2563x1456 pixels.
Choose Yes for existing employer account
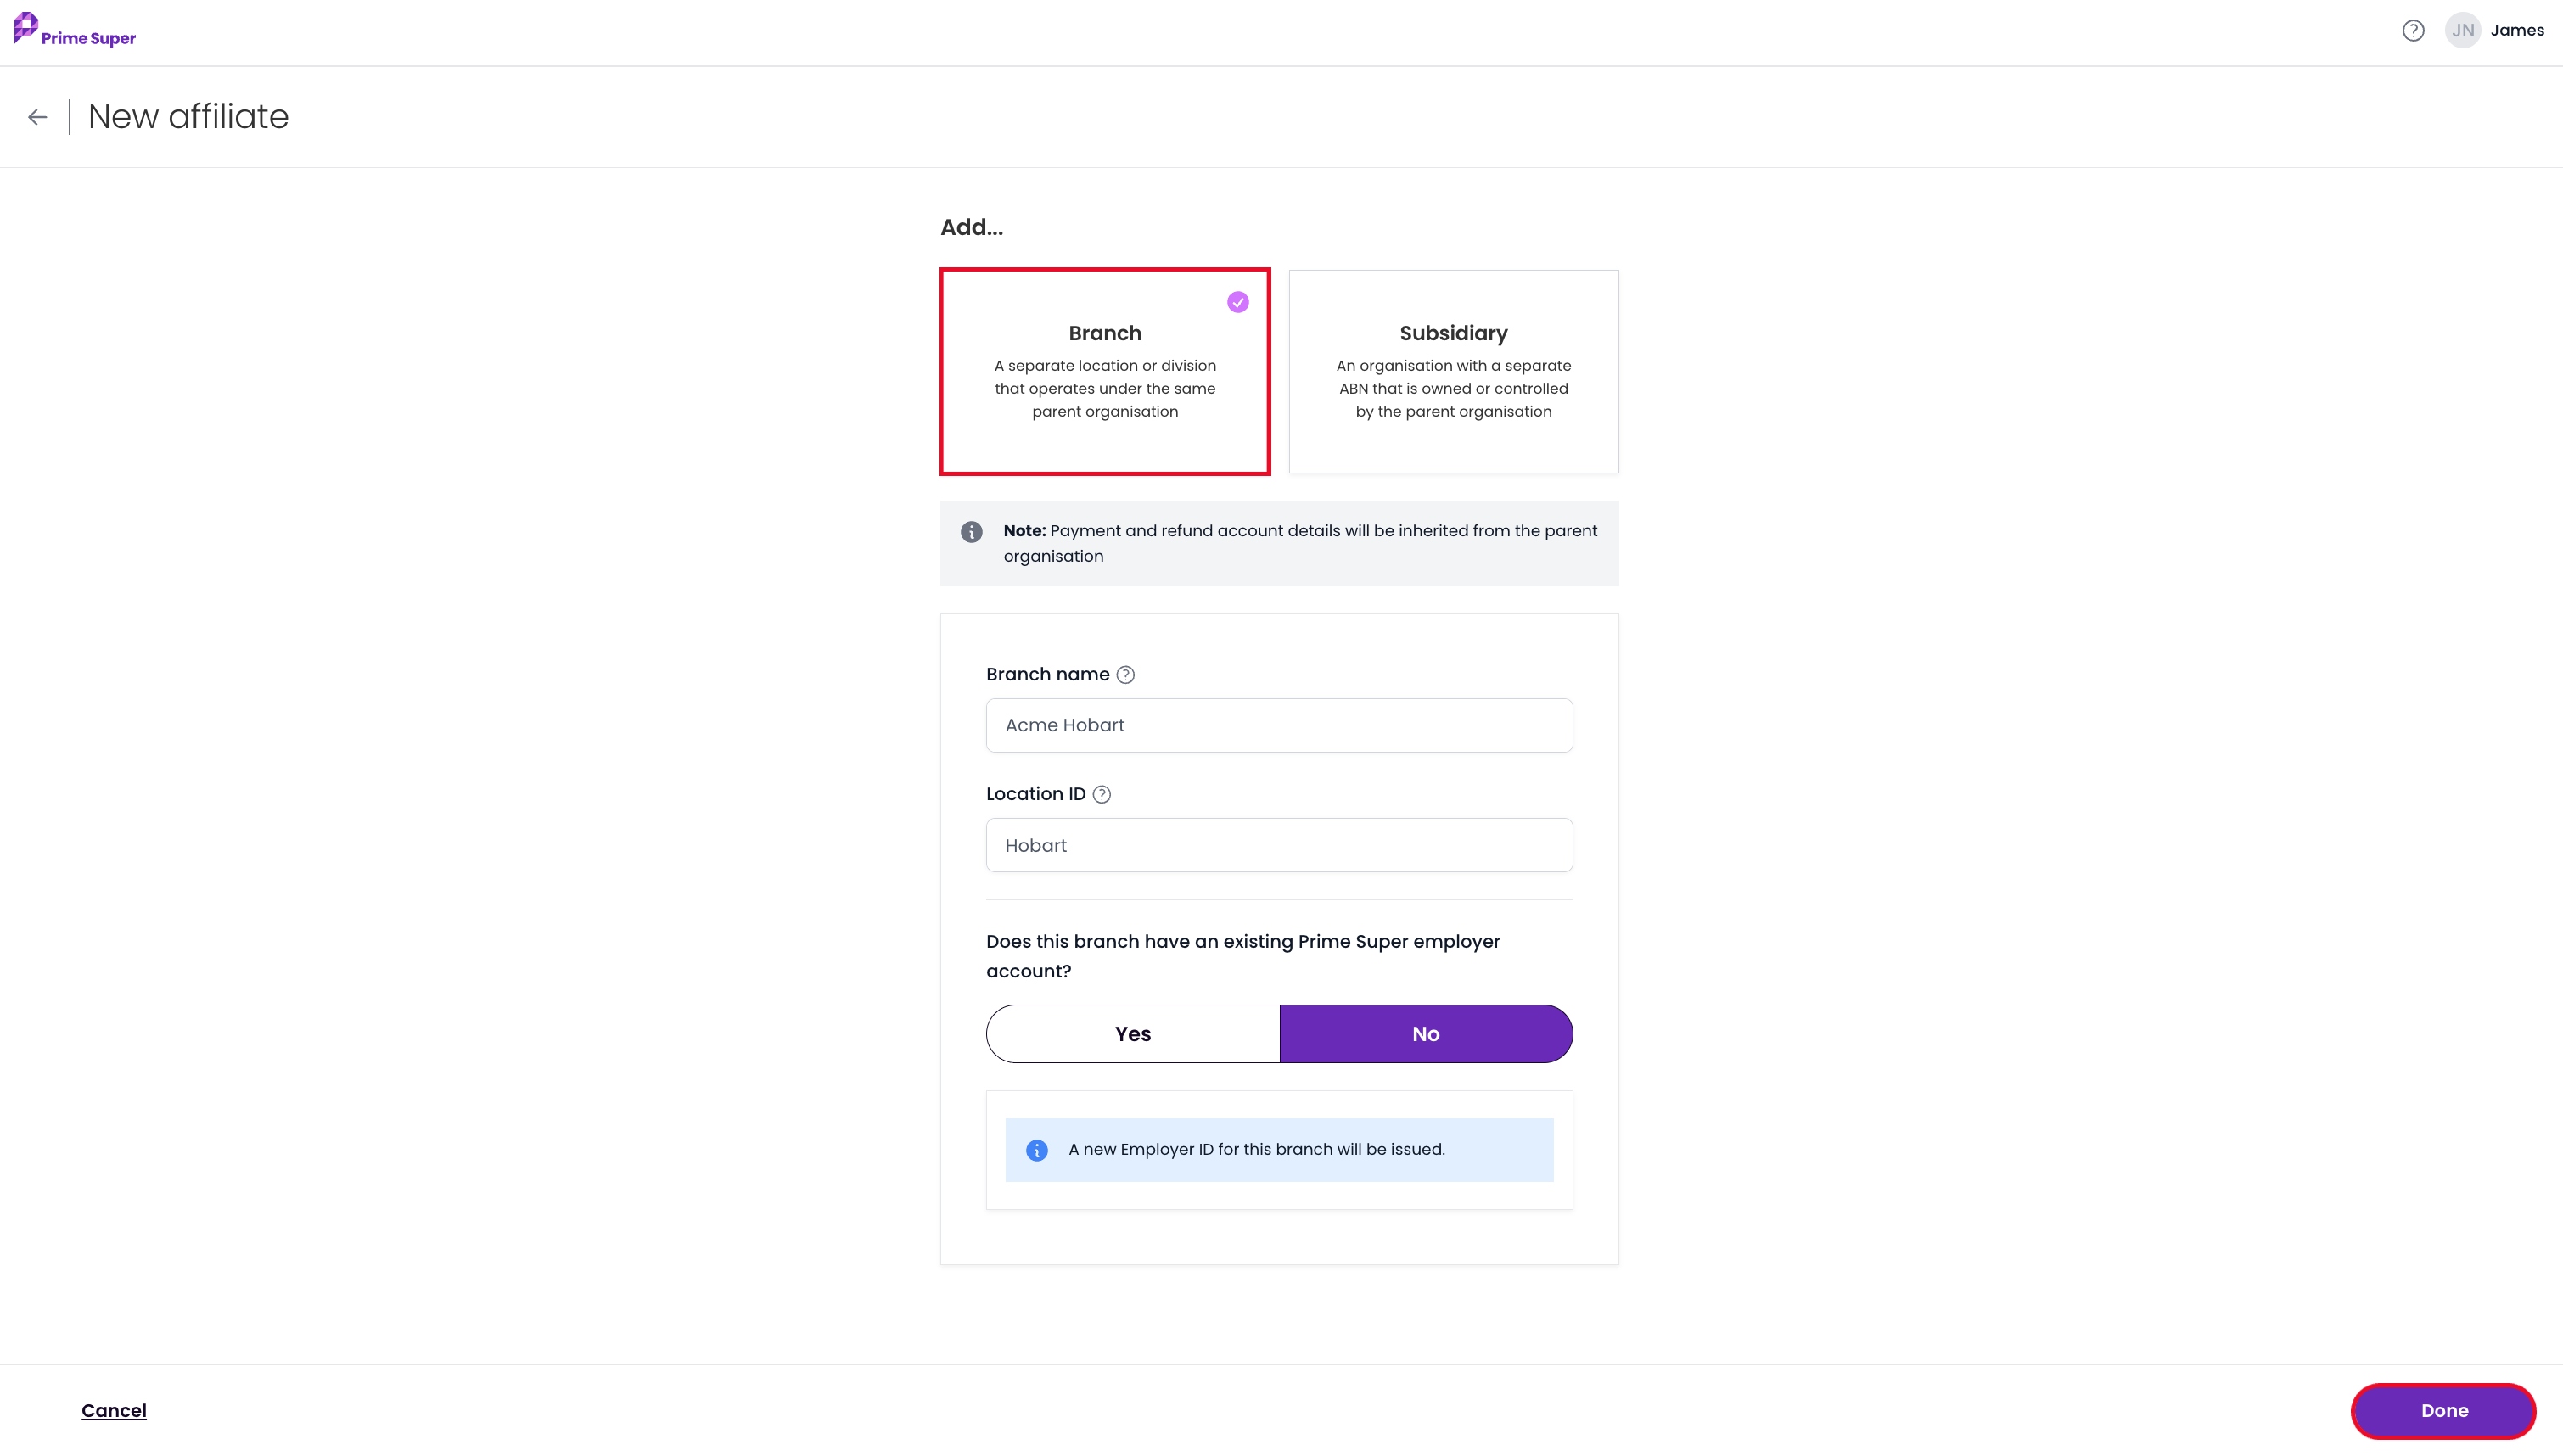[1133, 1034]
